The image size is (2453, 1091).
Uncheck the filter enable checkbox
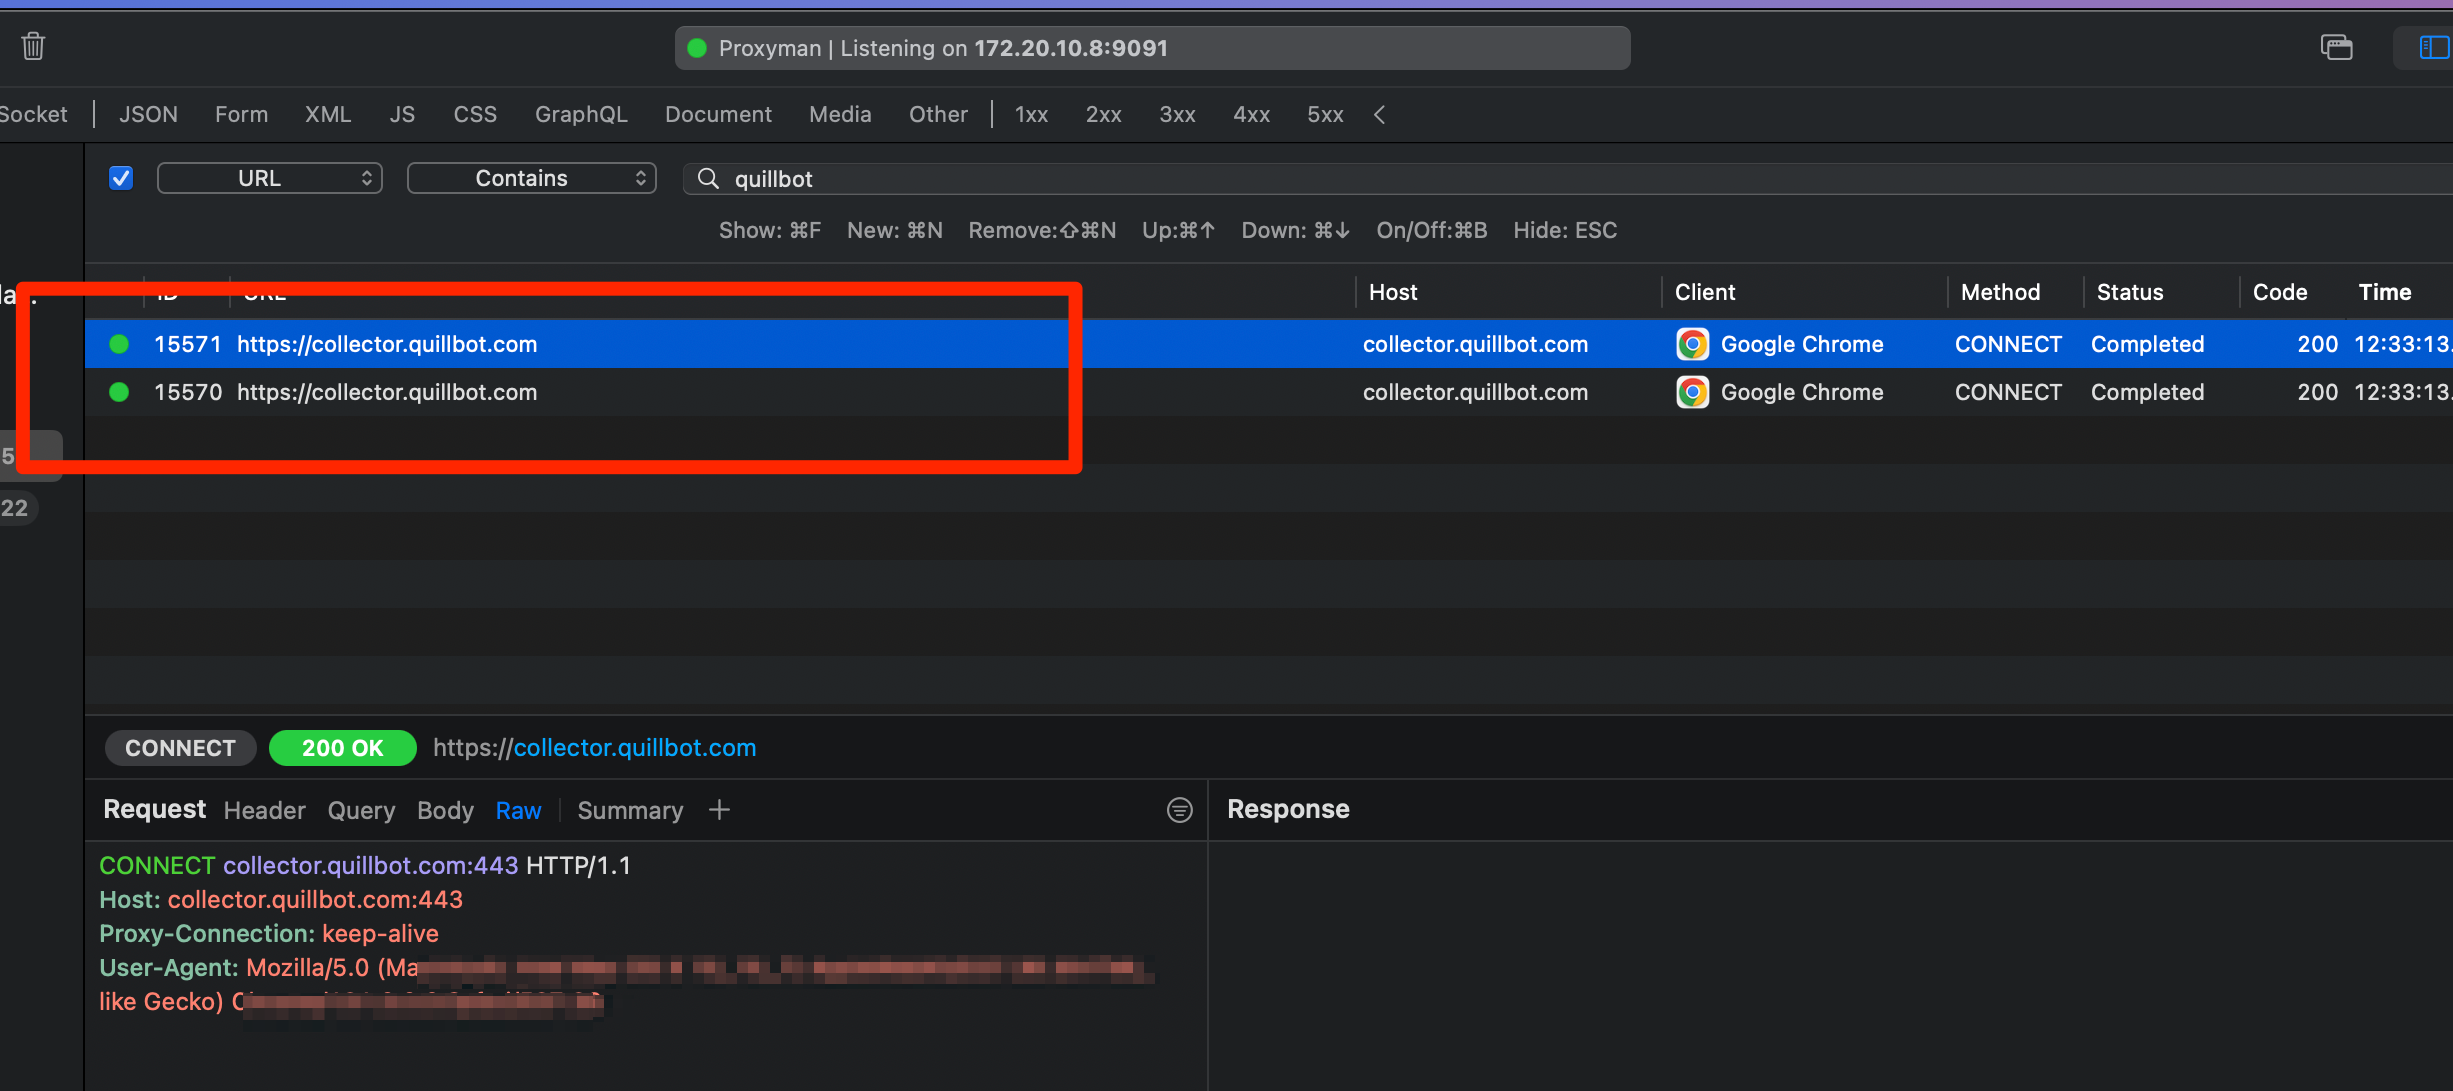coord(121,178)
